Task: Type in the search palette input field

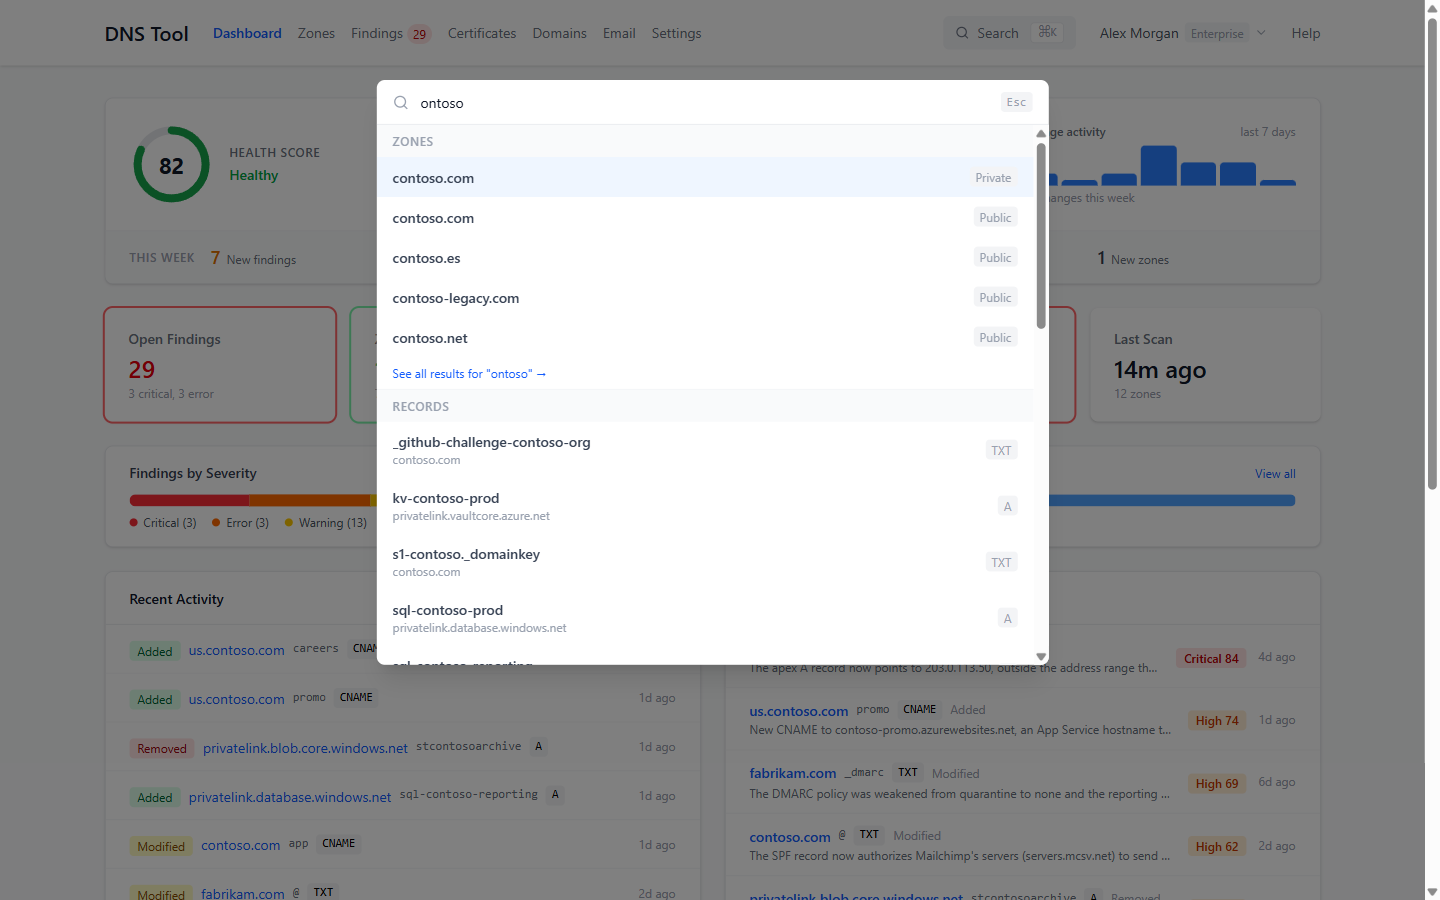Action: (x=704, y=103)
